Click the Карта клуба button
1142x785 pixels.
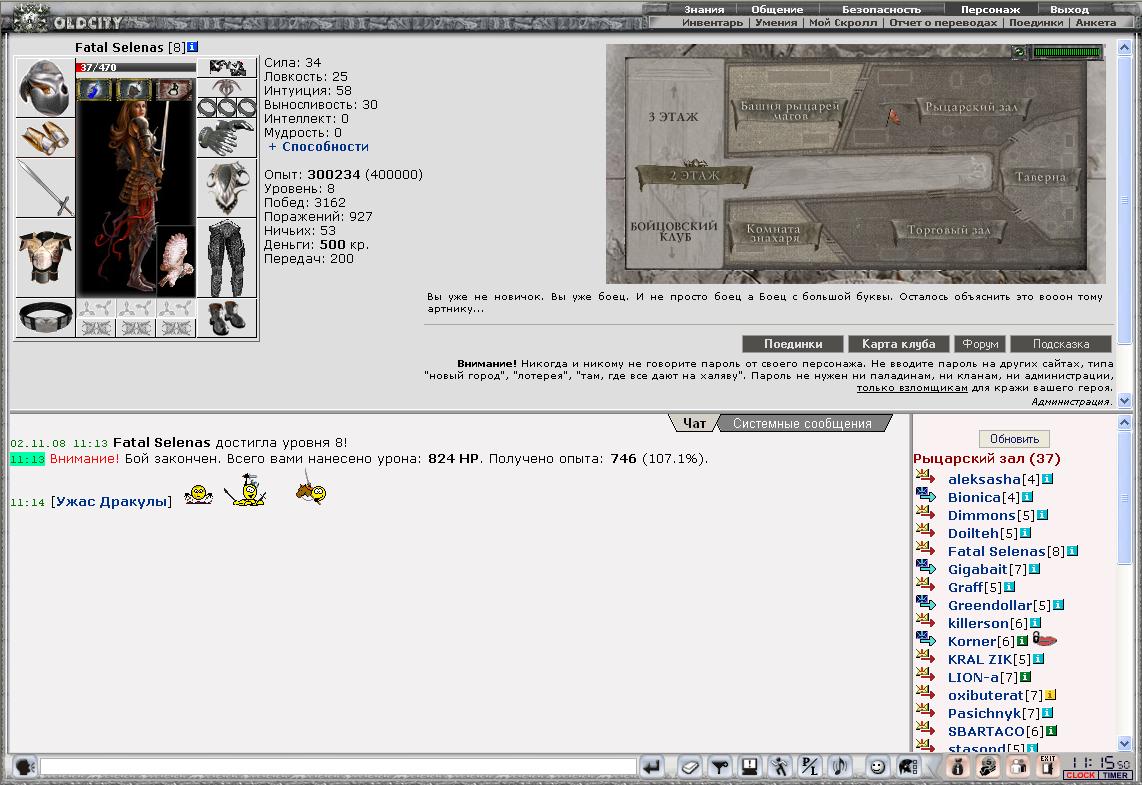pos(898,344)
